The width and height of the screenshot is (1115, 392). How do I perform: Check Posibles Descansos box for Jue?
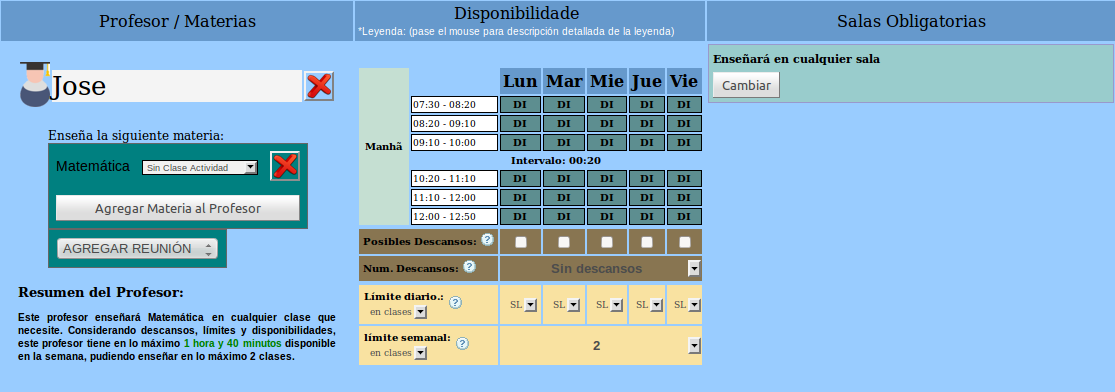click(646, 243)
